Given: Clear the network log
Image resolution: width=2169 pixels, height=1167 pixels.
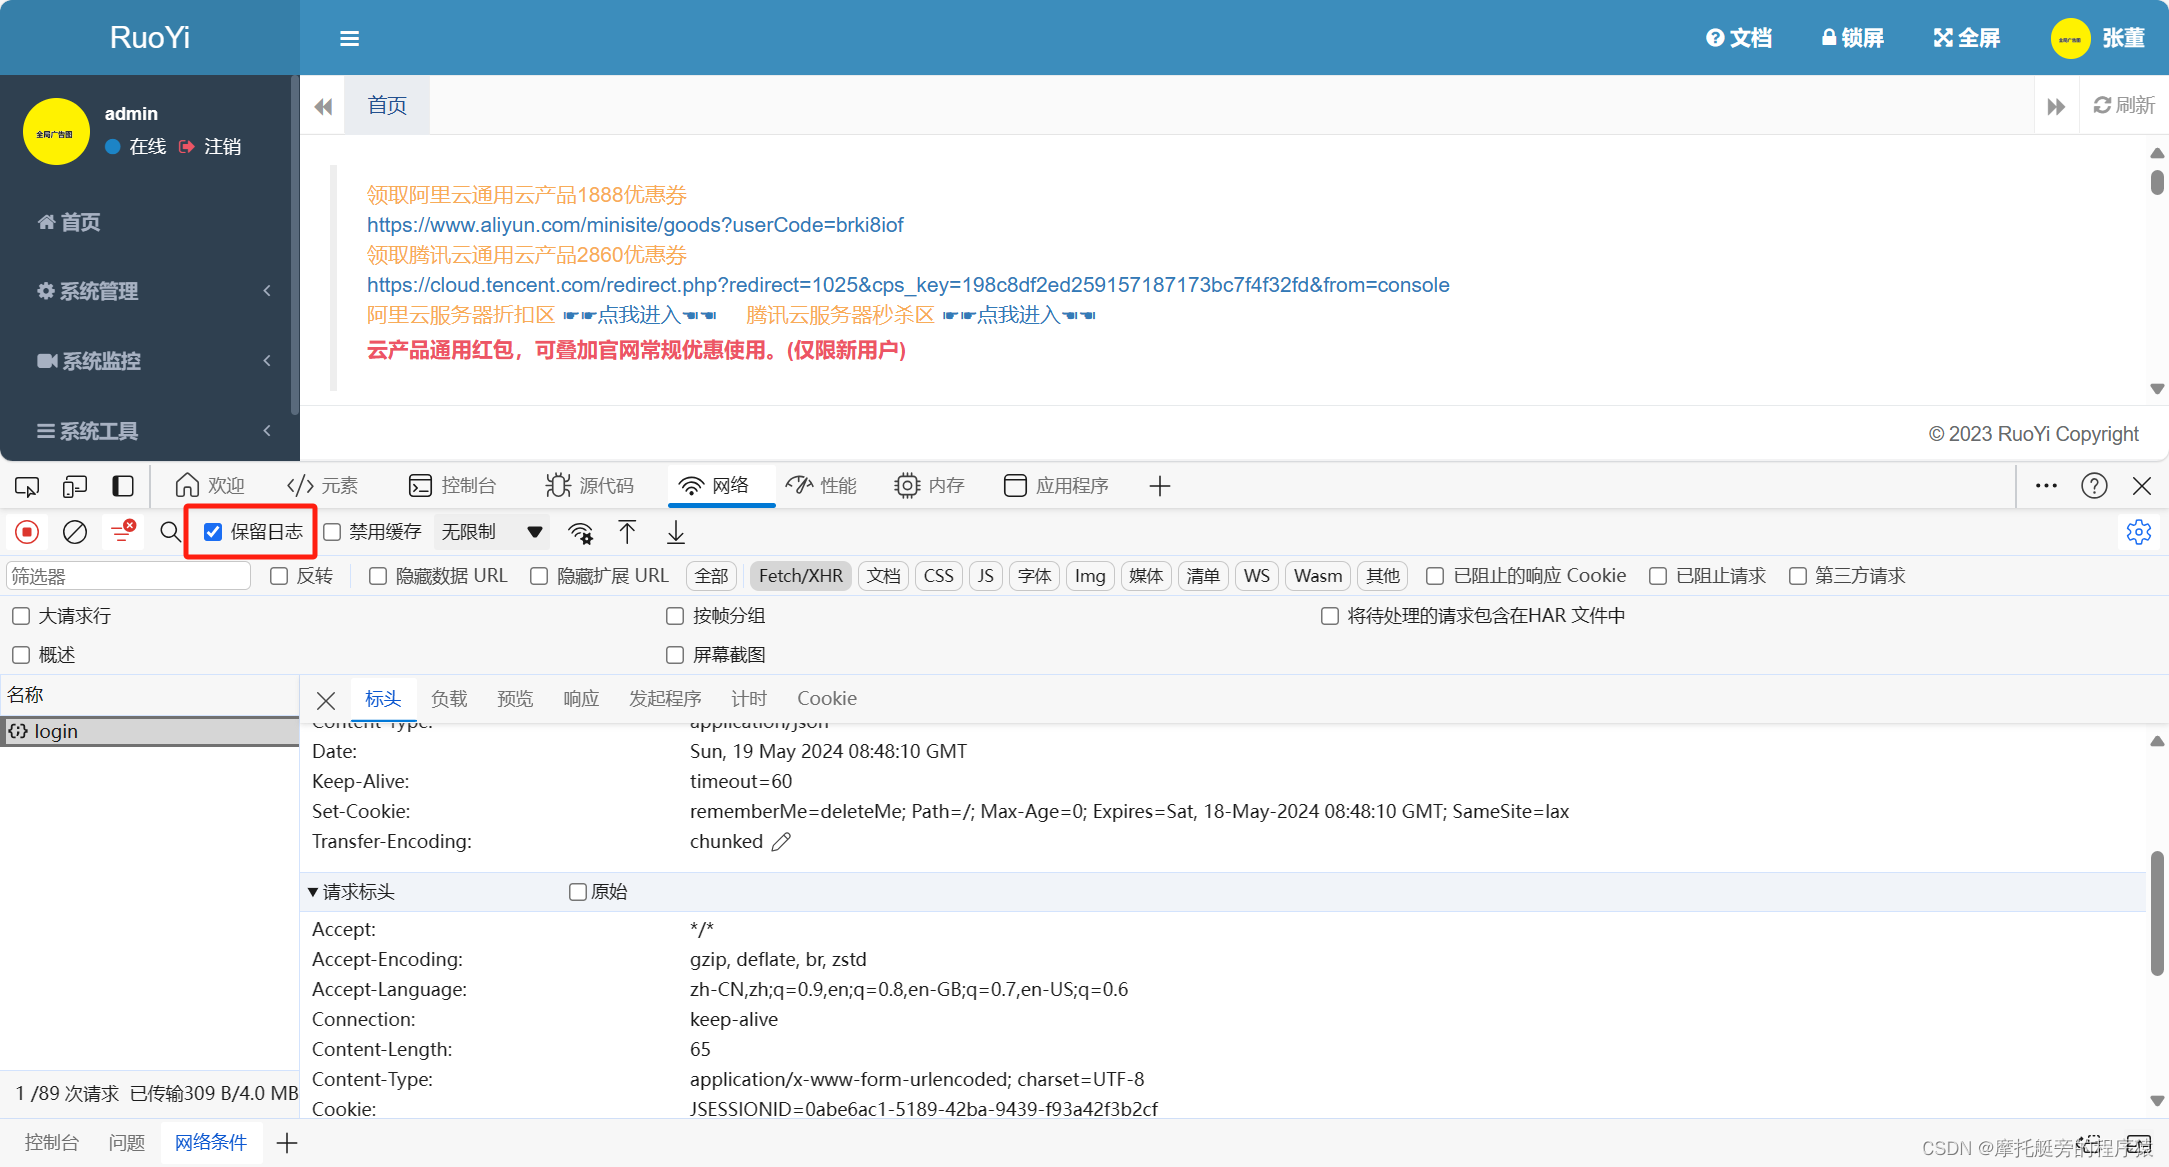Looking at the screenshot, I should pos(75,532).
